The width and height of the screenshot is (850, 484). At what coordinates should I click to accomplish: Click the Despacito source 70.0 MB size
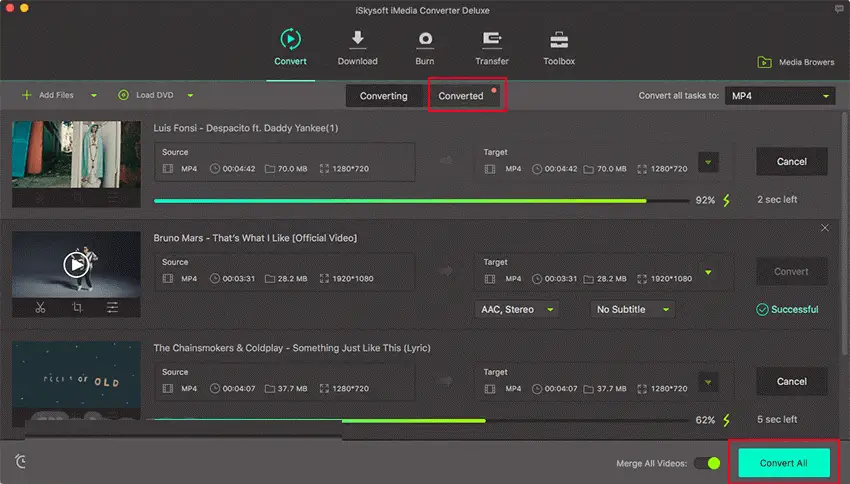[x=292, y=169]
